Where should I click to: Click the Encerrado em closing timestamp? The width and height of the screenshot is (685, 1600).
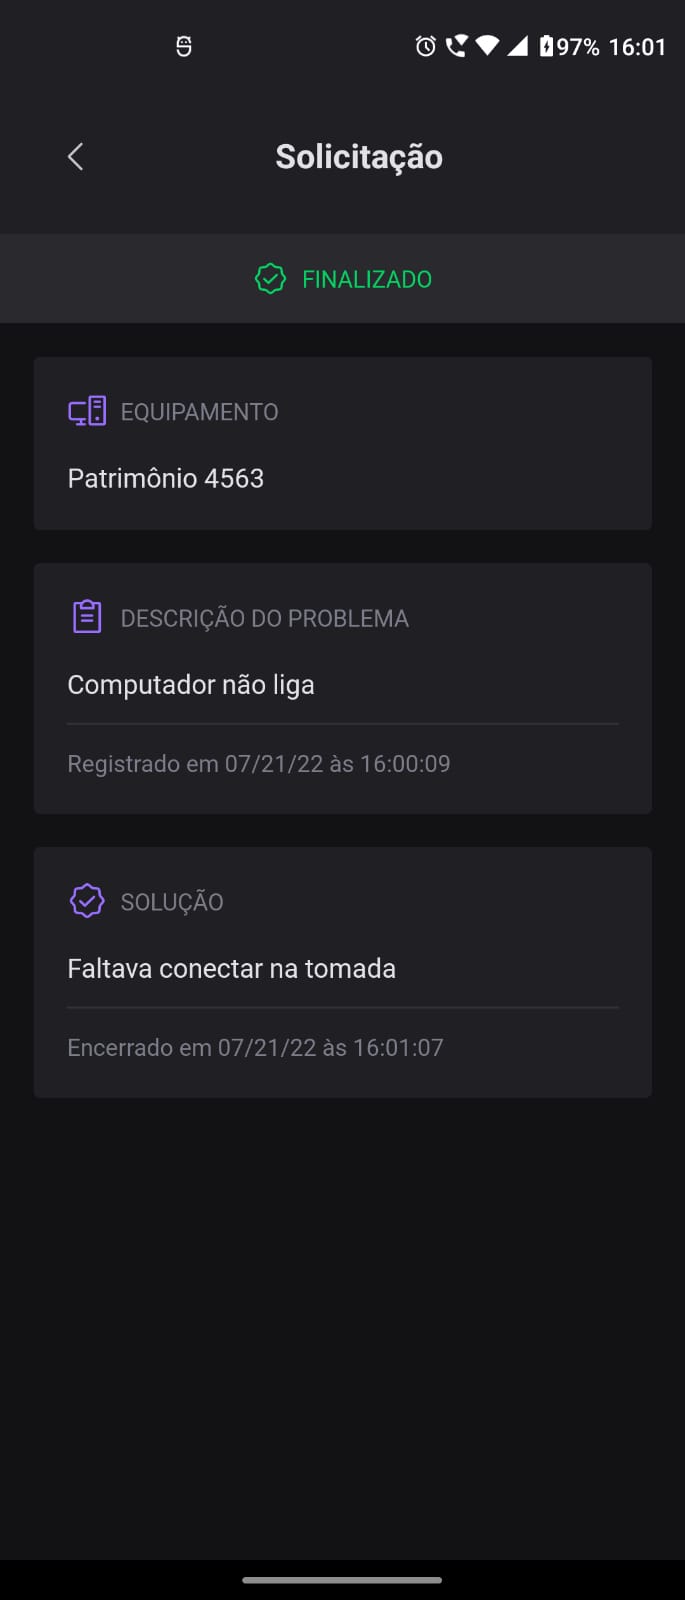pyautogui.click(x=255, y=1047)
